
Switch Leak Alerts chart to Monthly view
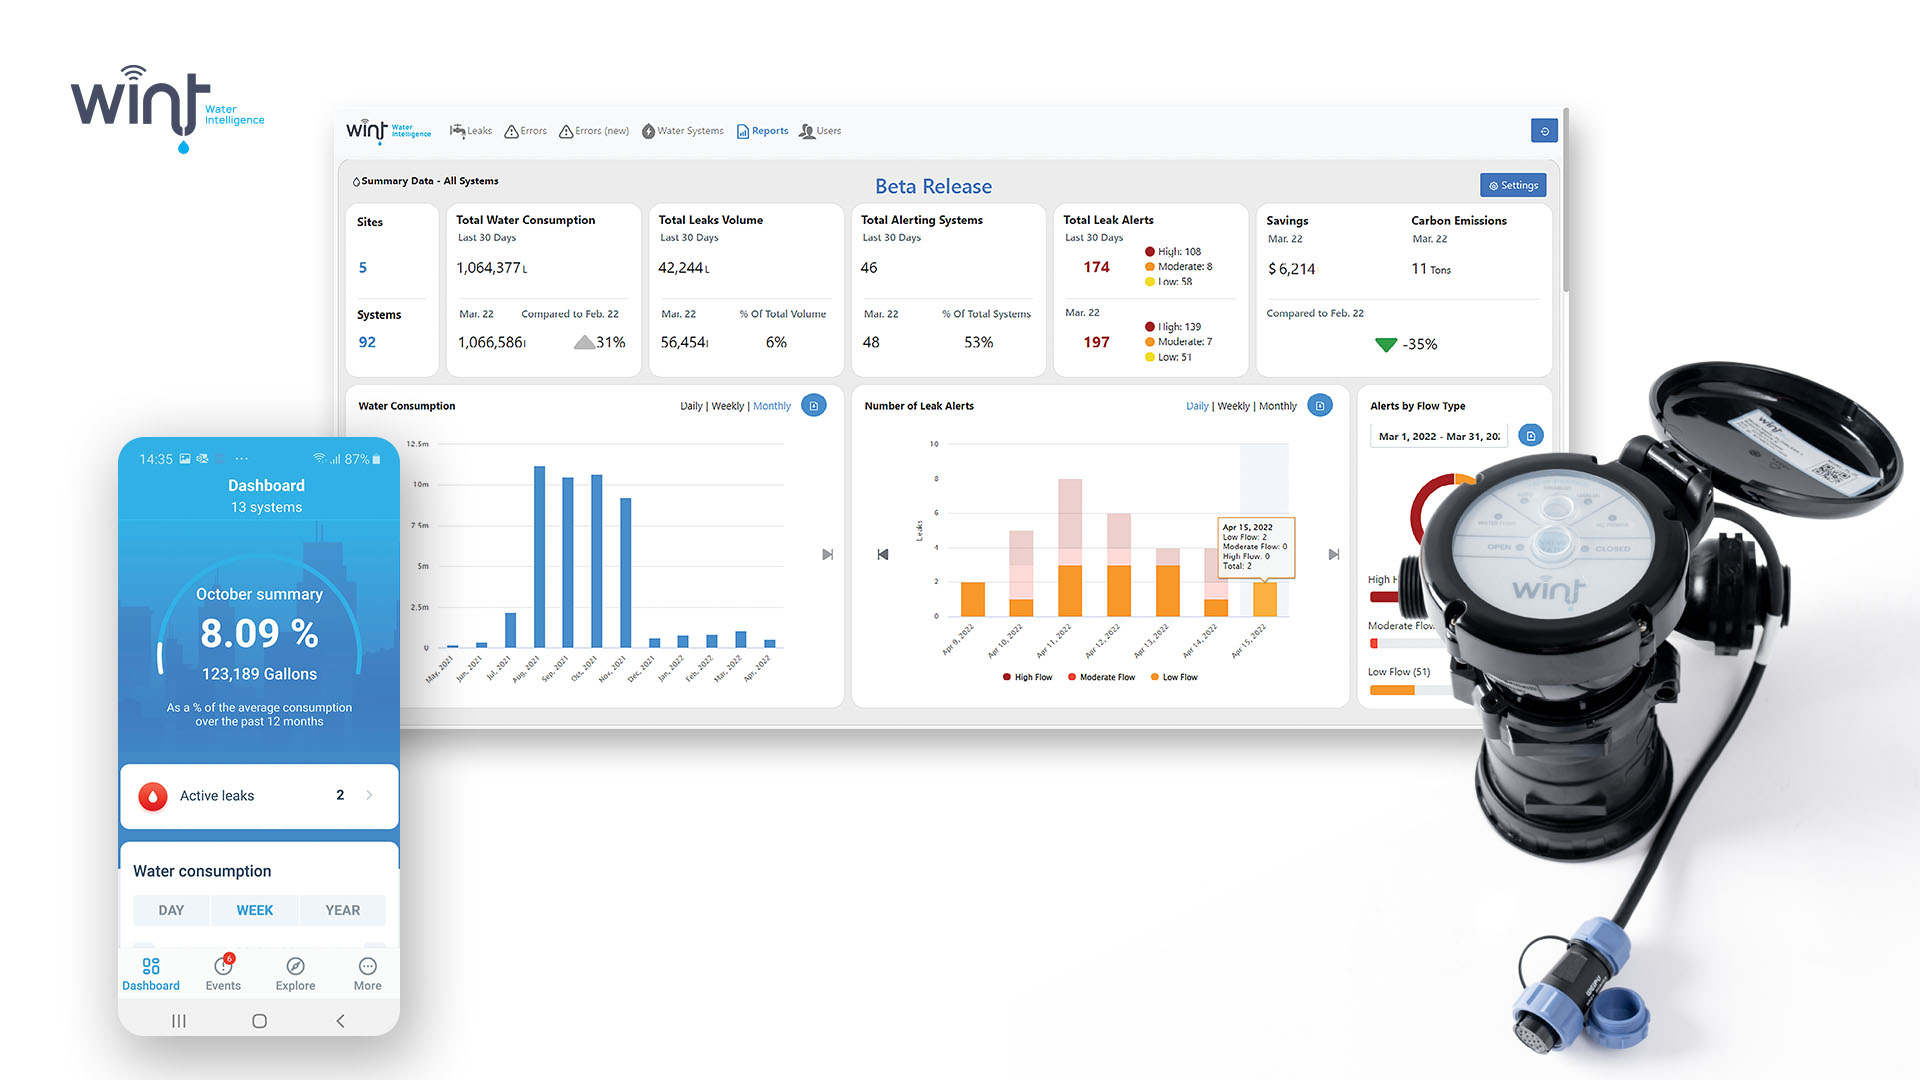[1277, 406]
